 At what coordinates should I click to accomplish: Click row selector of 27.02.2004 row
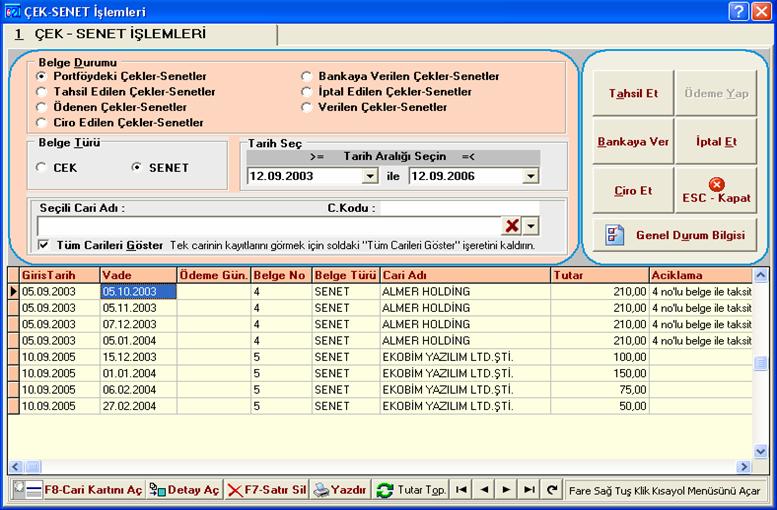click(x=13, y=406)
